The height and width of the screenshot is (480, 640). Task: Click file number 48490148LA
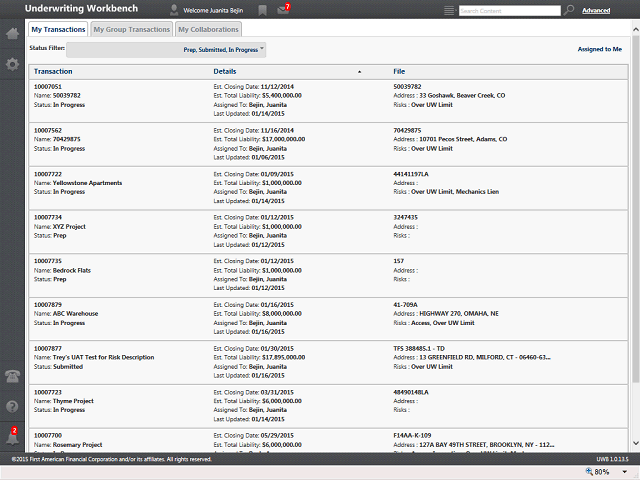click(x=411, y=392)
